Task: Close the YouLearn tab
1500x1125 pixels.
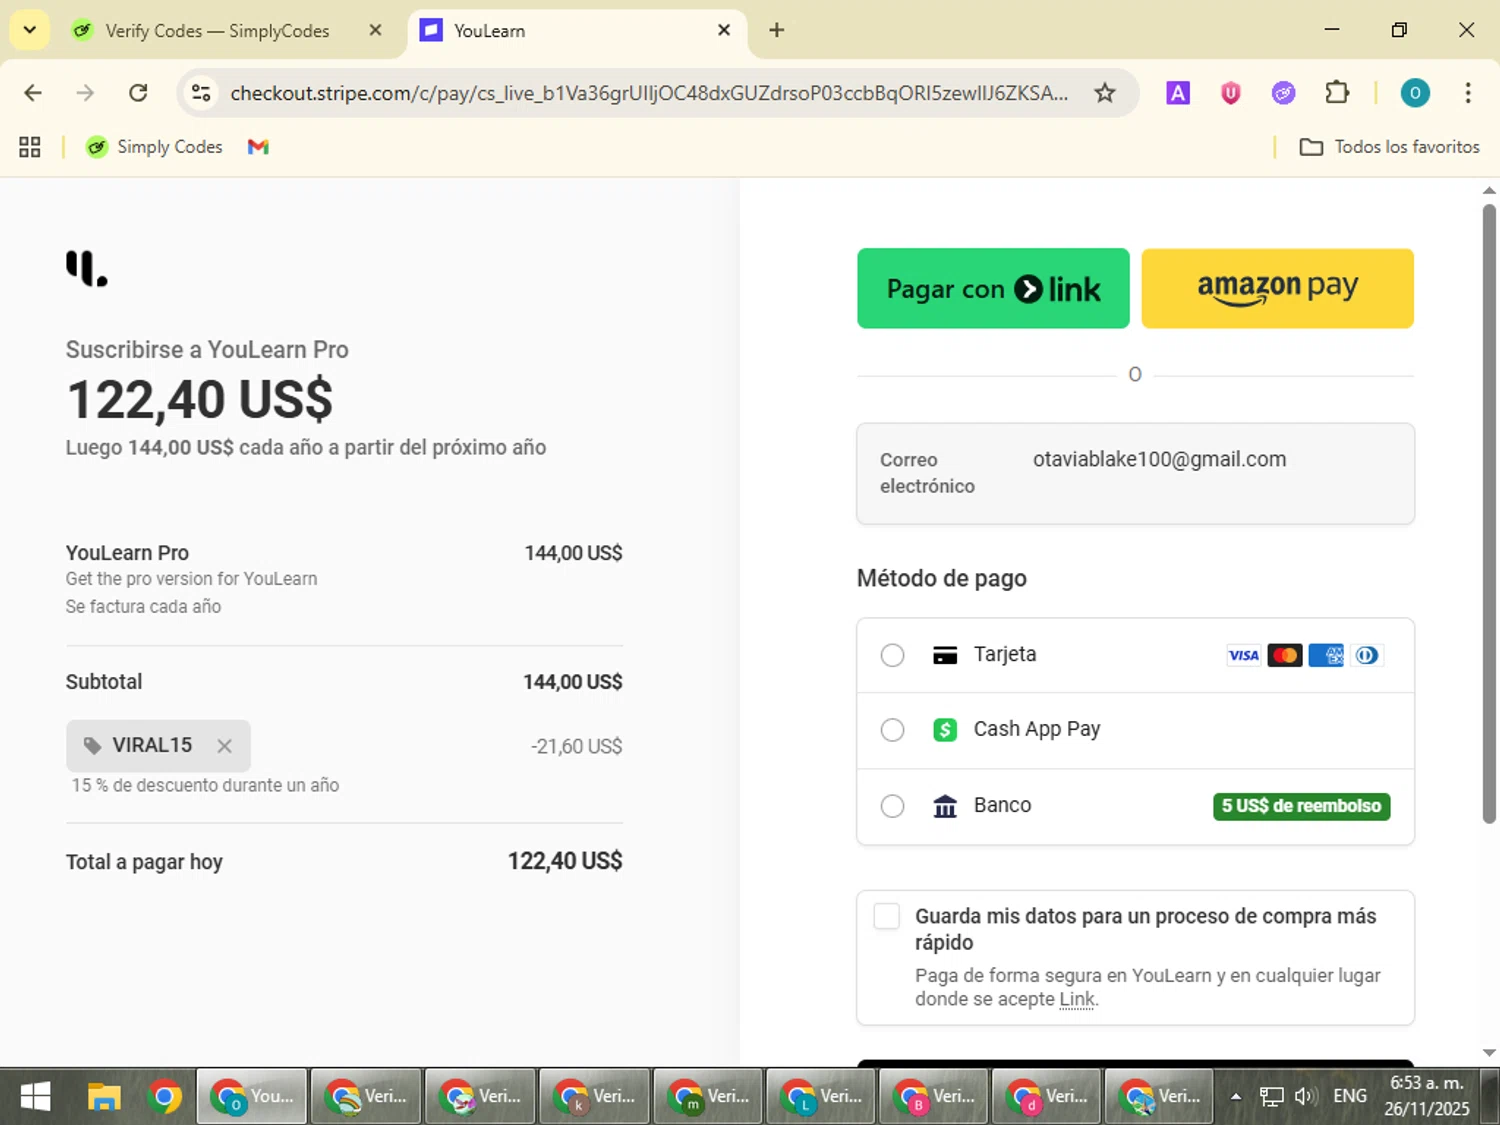Action: tap(724, 30)
